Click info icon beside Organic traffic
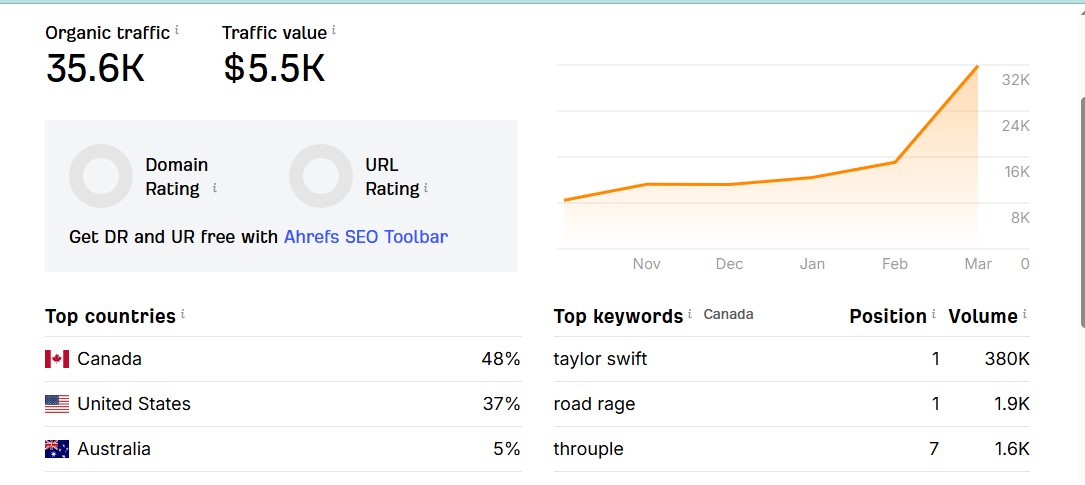 coord(177,31)
